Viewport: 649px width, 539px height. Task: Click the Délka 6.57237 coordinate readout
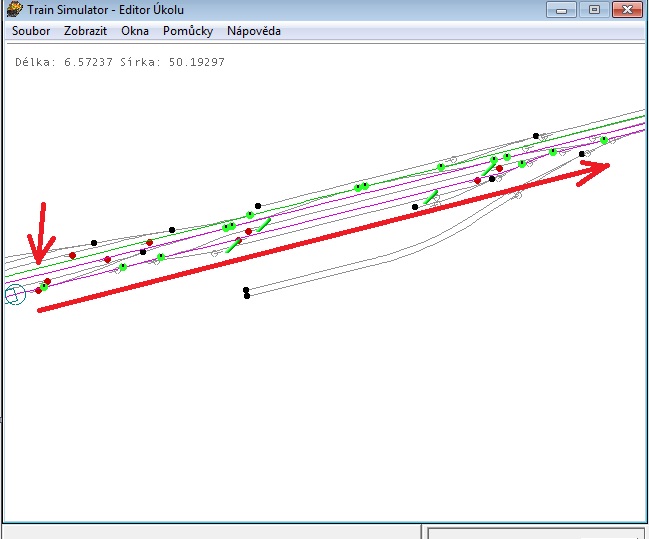click(x=64, y=62)
